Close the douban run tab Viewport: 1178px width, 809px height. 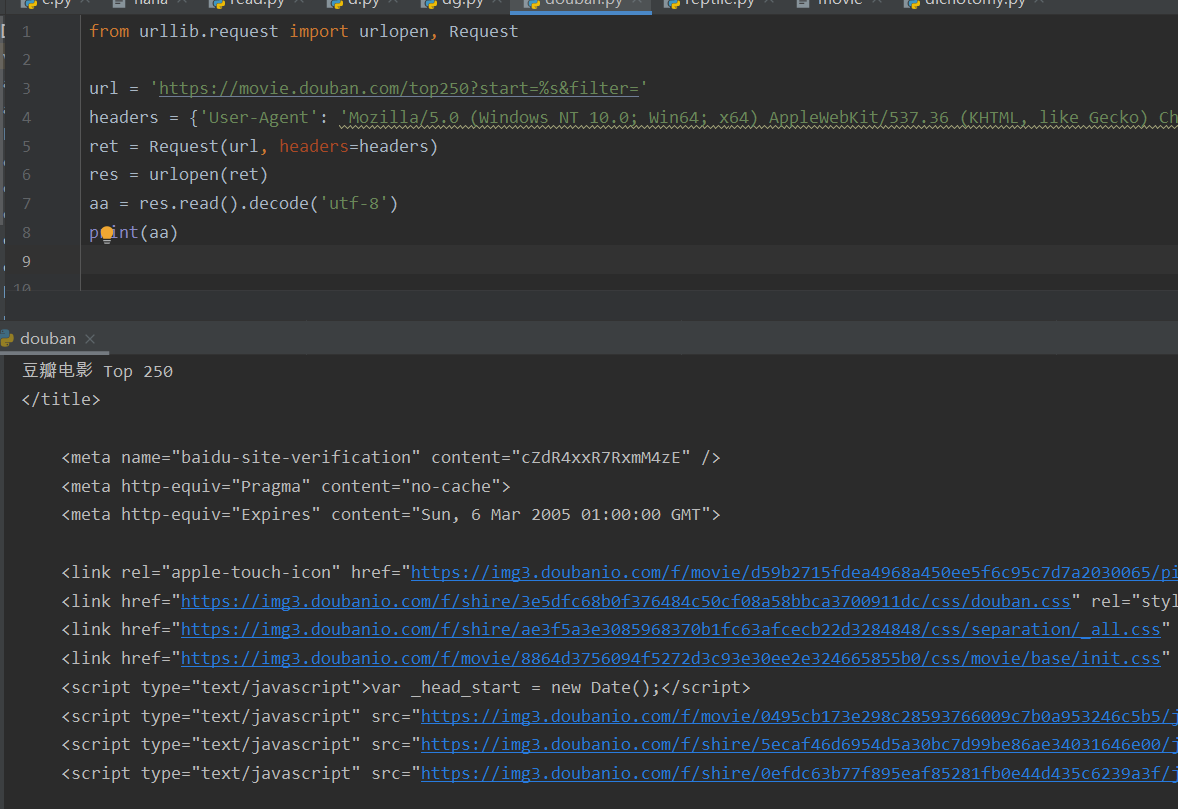pyautogui.click(x=90, y=339)
